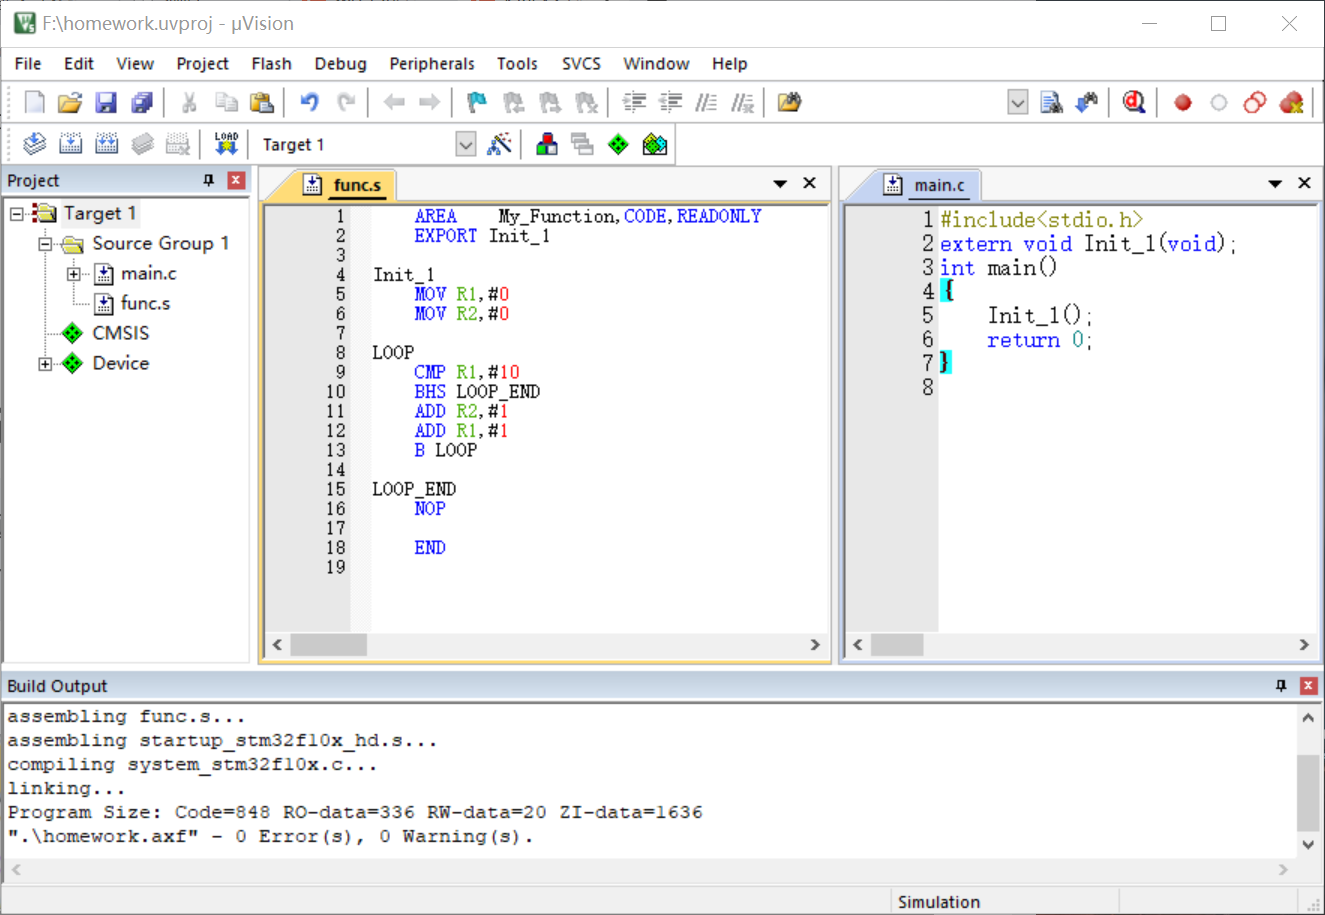Screen dimensions: 1325x915
Task: Expand Device component node
Action: pyautogui.click(x=45, y=364)
